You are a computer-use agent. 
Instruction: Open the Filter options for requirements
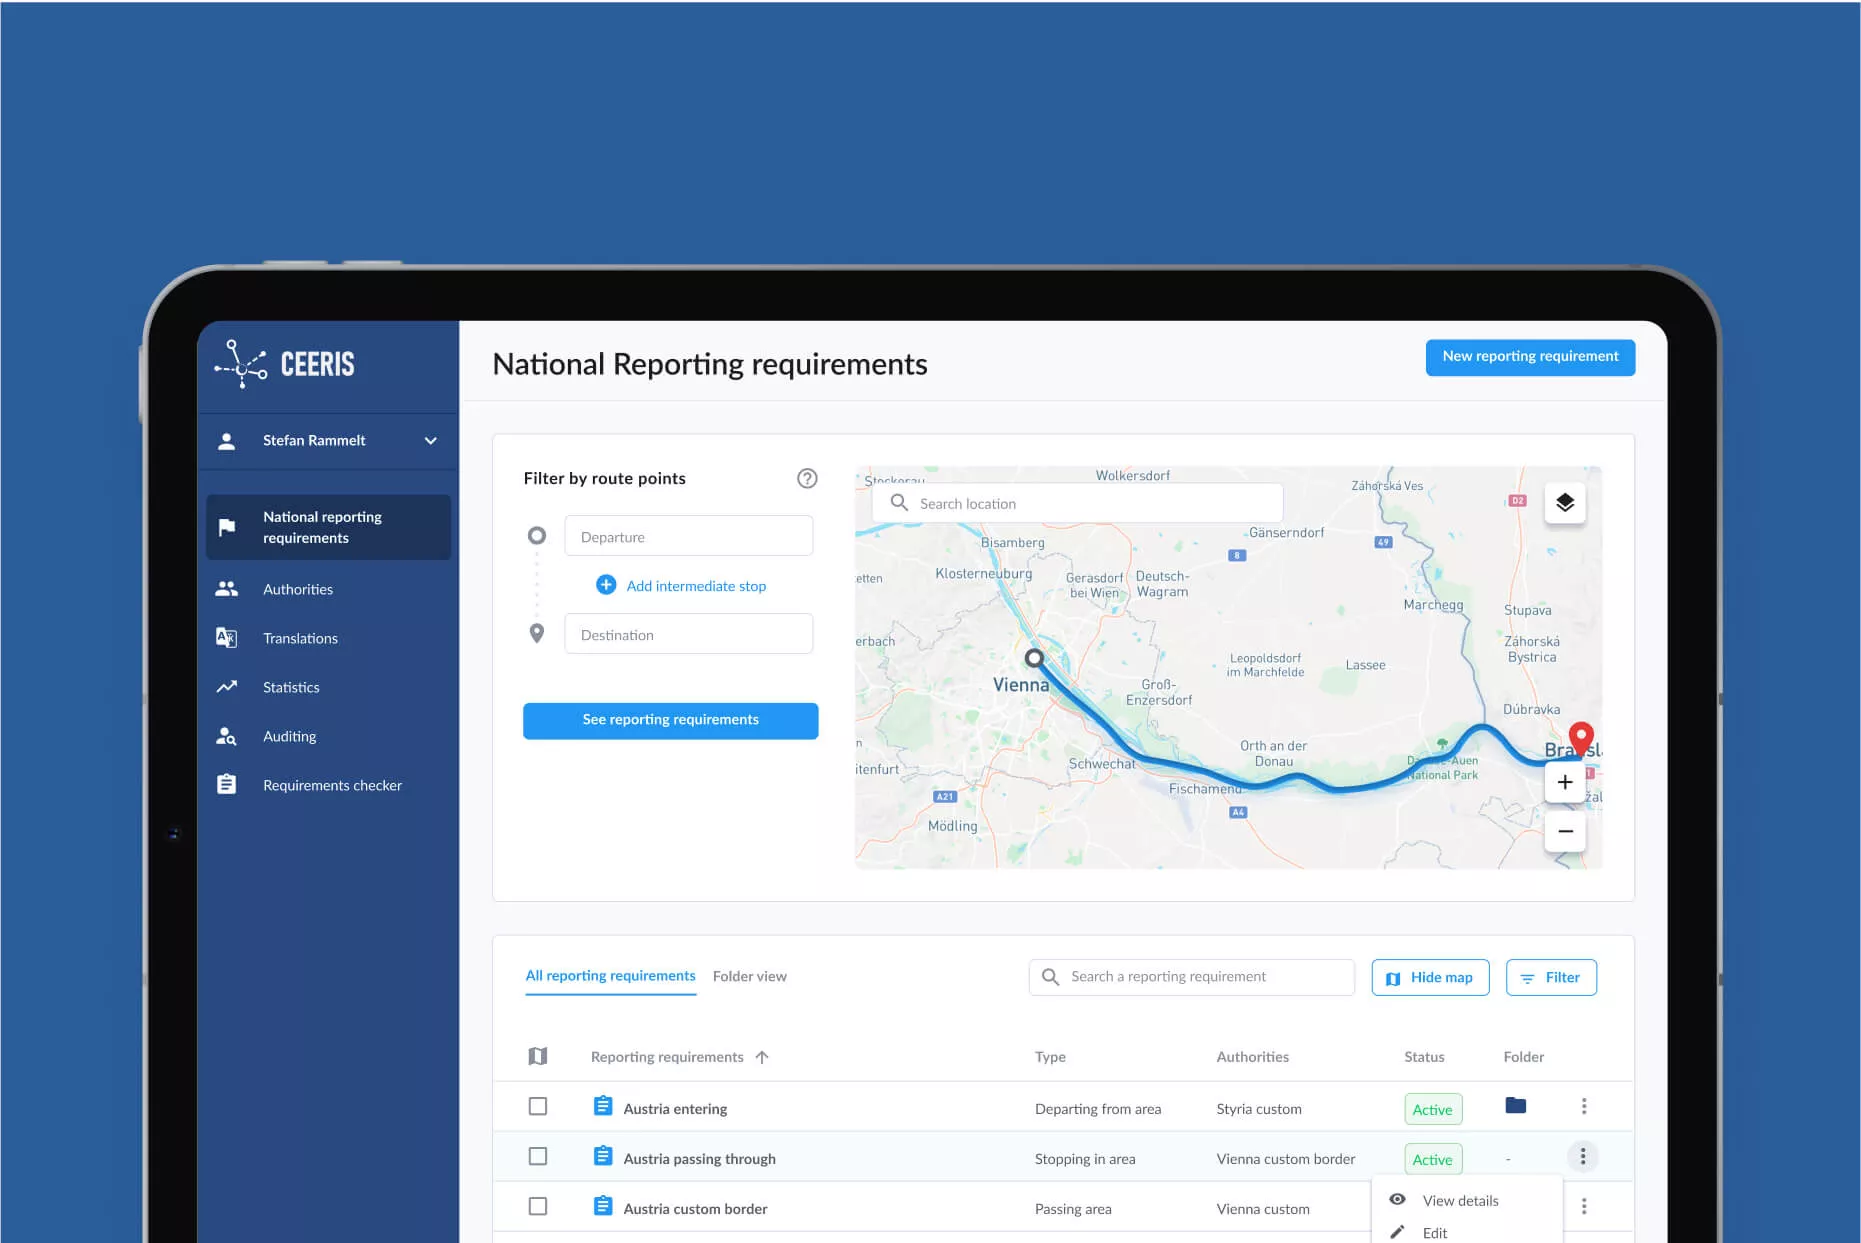1550,977
